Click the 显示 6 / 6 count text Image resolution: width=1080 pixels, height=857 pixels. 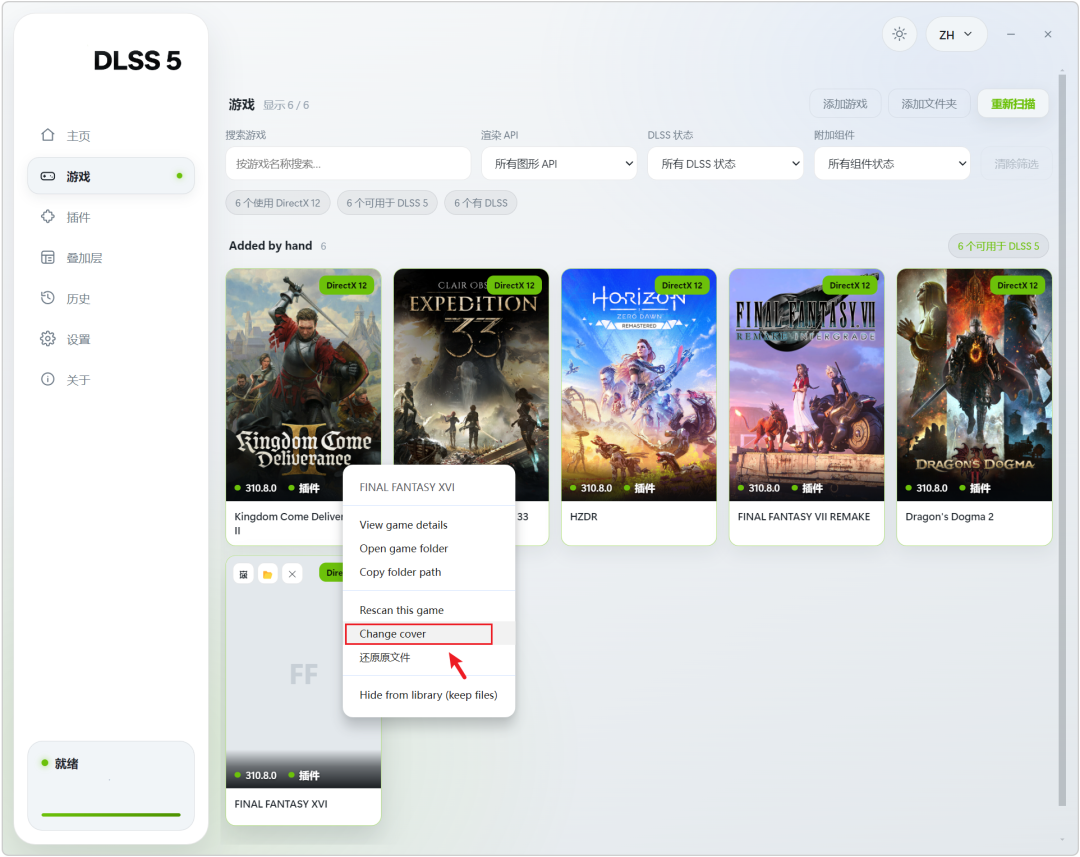tap(286, 105)
